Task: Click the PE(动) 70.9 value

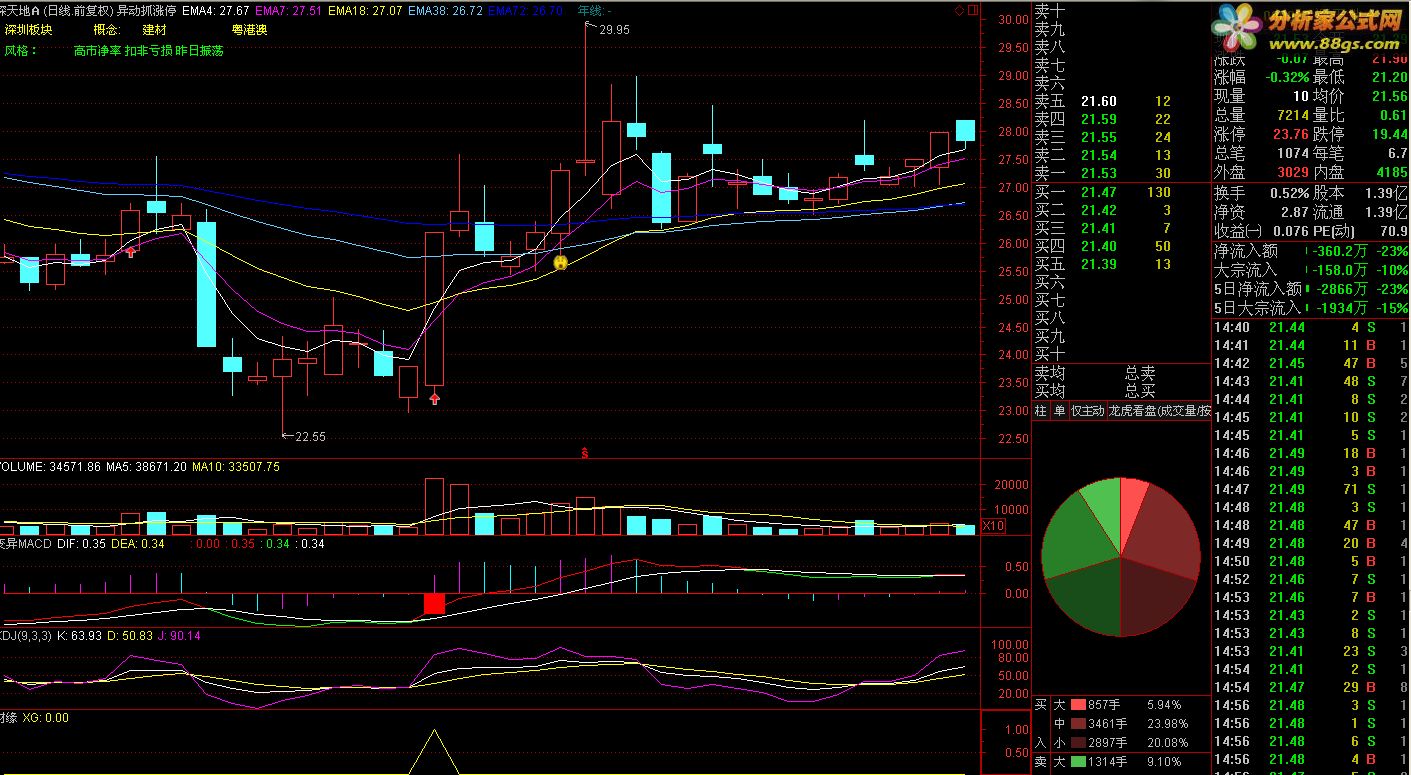Action: [1395, 231]
